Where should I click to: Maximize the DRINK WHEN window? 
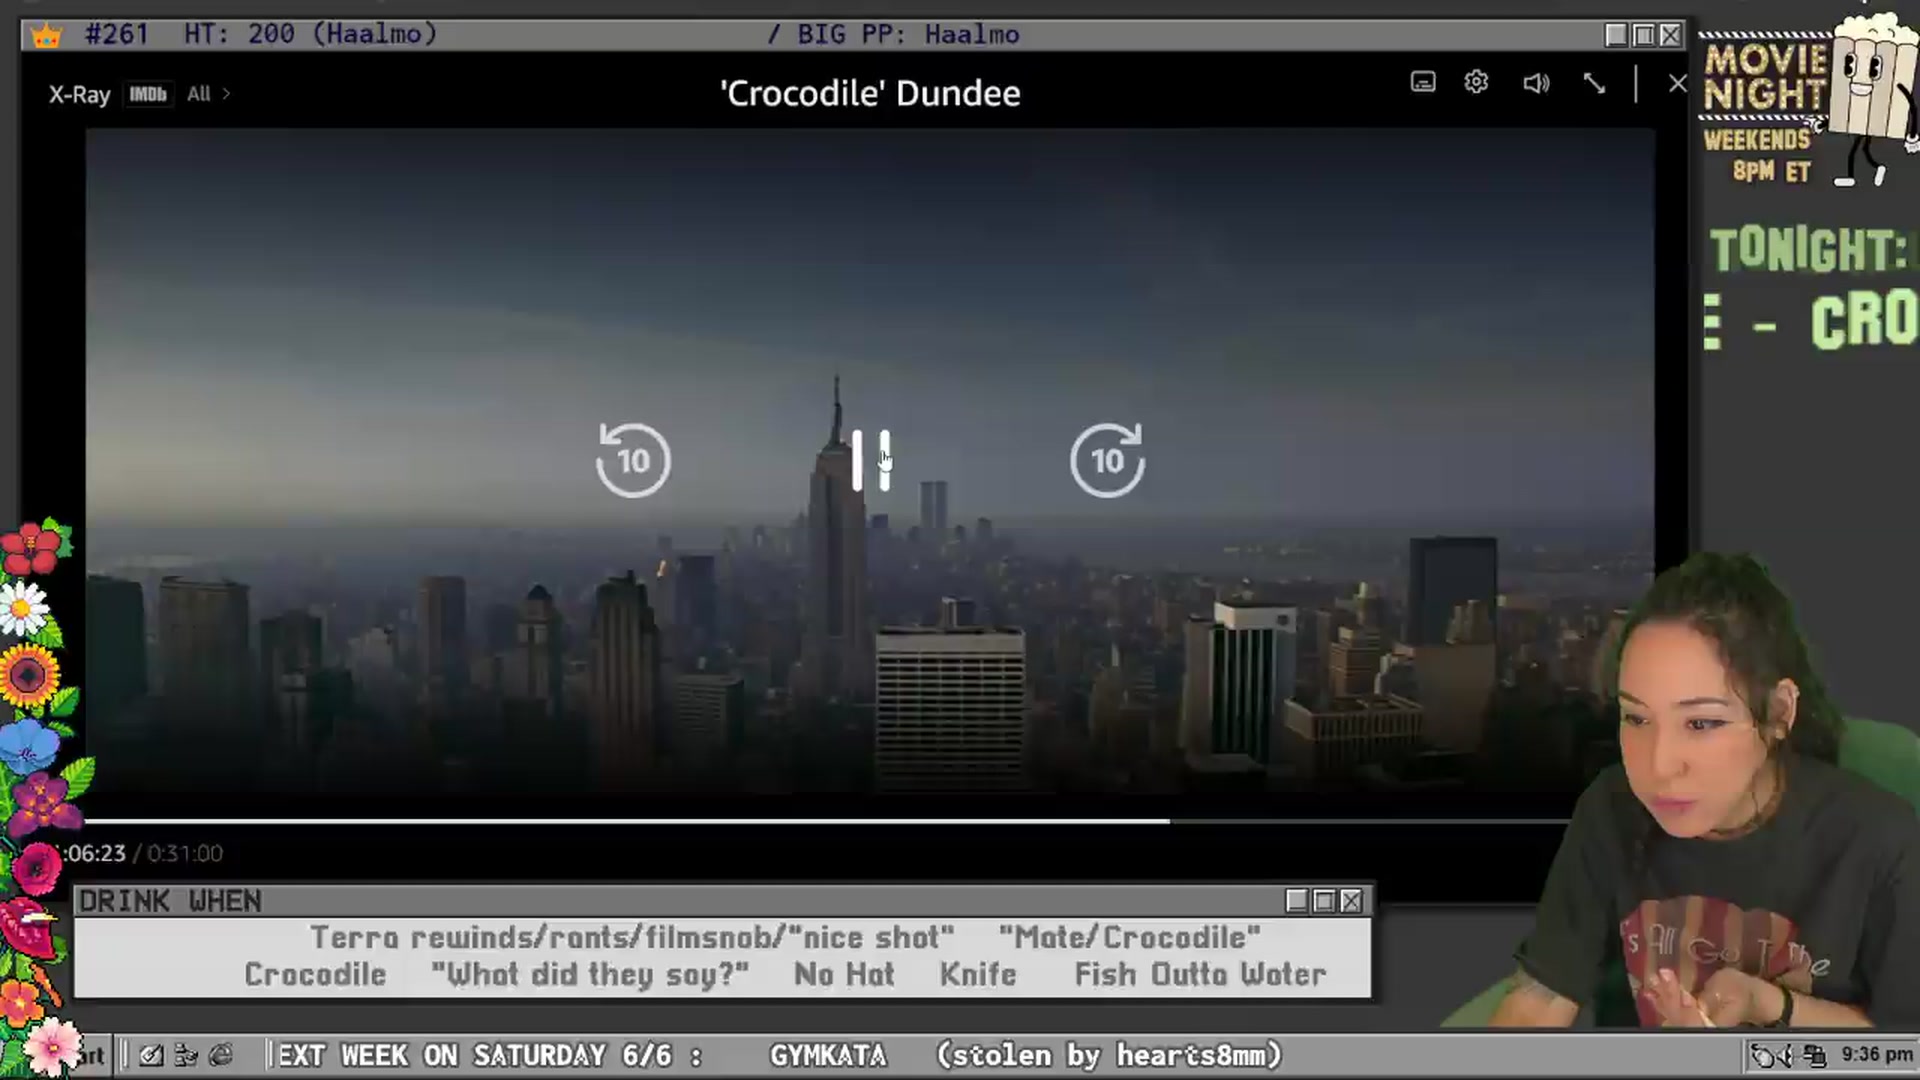coord(1324,901)
